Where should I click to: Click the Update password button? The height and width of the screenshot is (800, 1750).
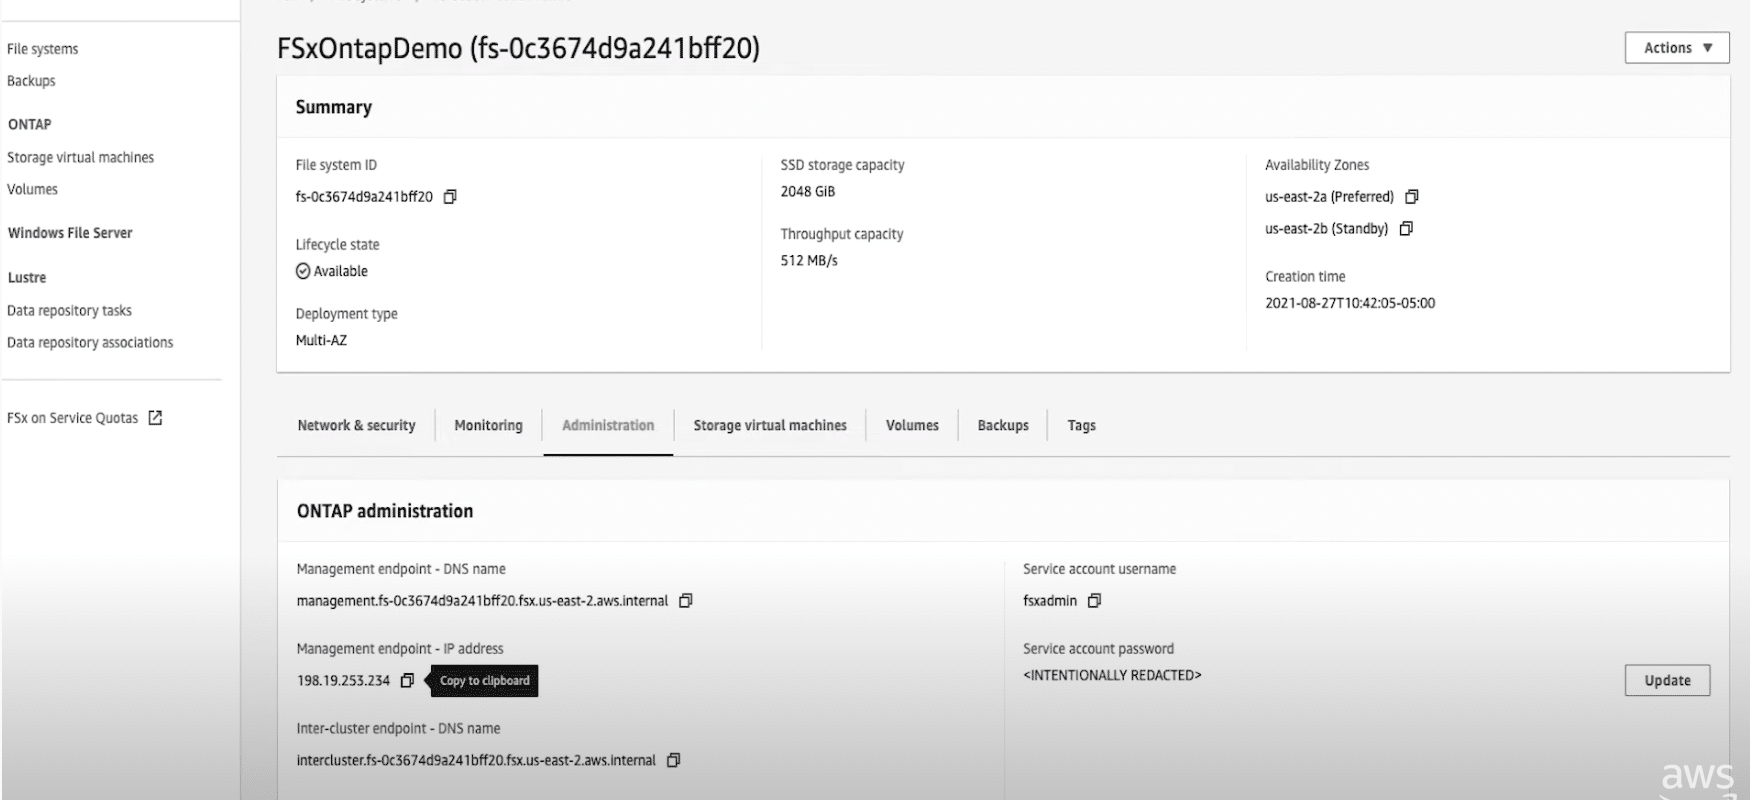1667,680
